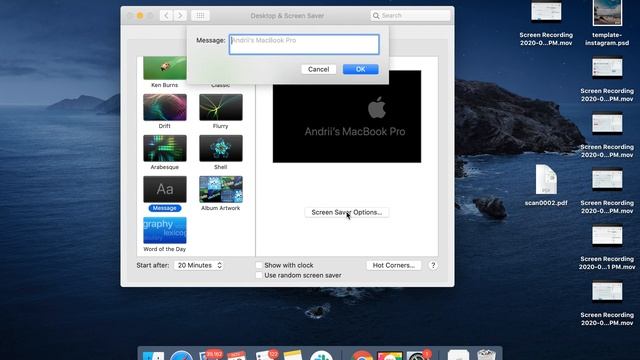Screen dimensions: 640x360
Task: Open Hot Corners... settings
Action: pyautogui.click(x=393, y=265)
